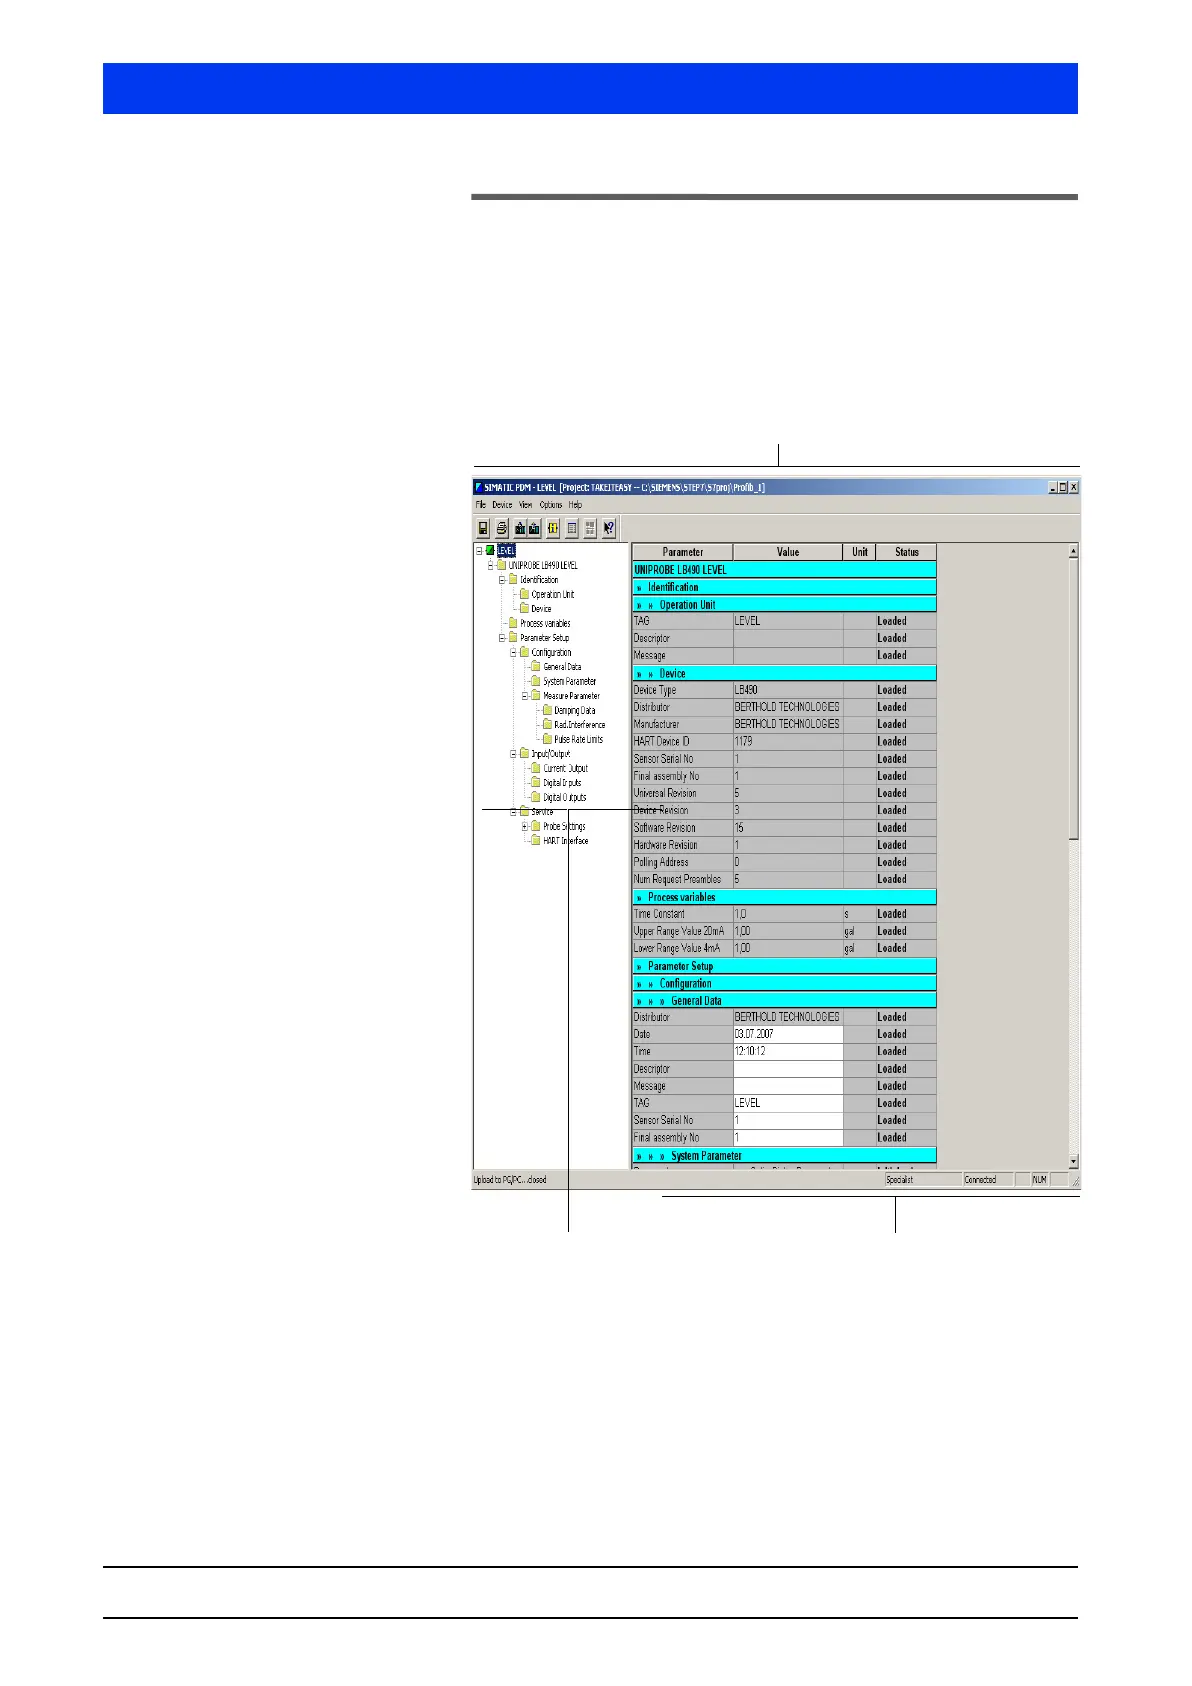The height and width of the screenshot is (1686, 1192).
Task: Click the Digital Inputs folder icon
Action: [536, 783]
